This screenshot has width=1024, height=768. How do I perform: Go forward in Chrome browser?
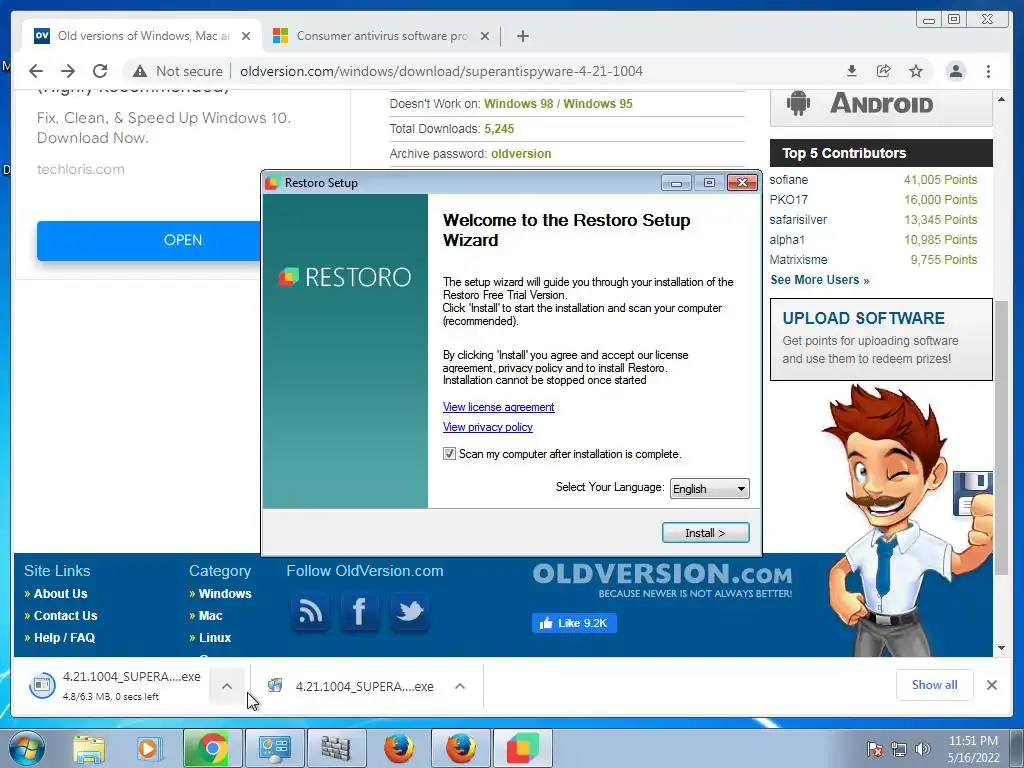(68, 71)
